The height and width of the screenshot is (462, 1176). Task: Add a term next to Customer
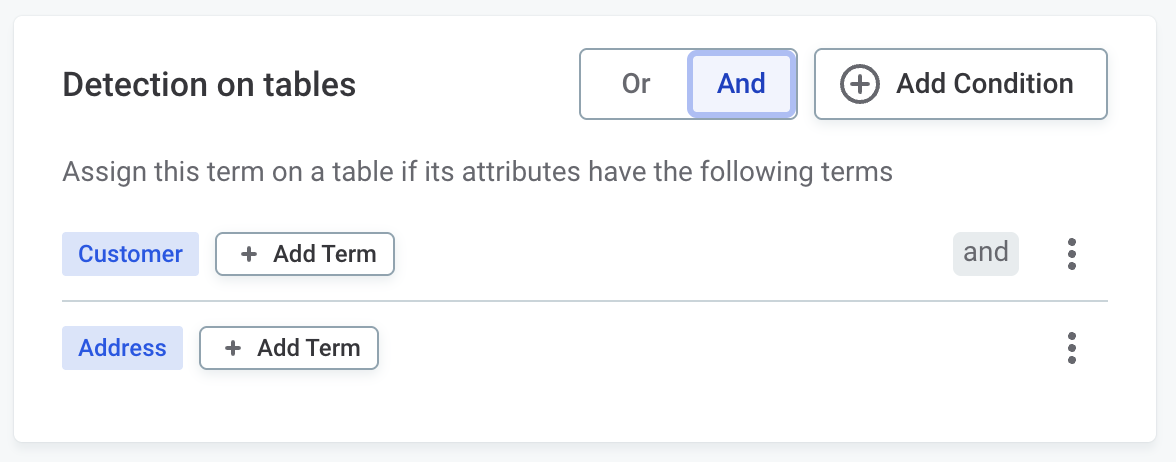click(x=305, y=254)
